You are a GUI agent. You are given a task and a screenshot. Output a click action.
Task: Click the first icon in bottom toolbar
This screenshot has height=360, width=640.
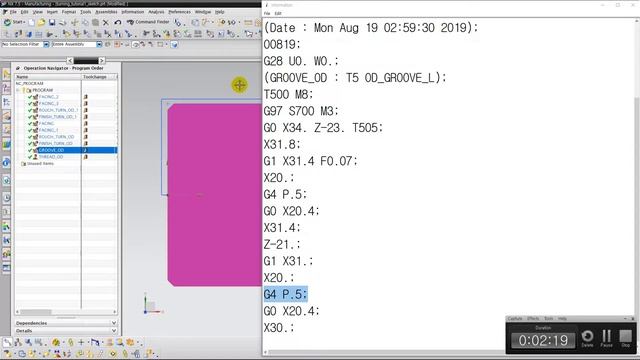[7, 342]
